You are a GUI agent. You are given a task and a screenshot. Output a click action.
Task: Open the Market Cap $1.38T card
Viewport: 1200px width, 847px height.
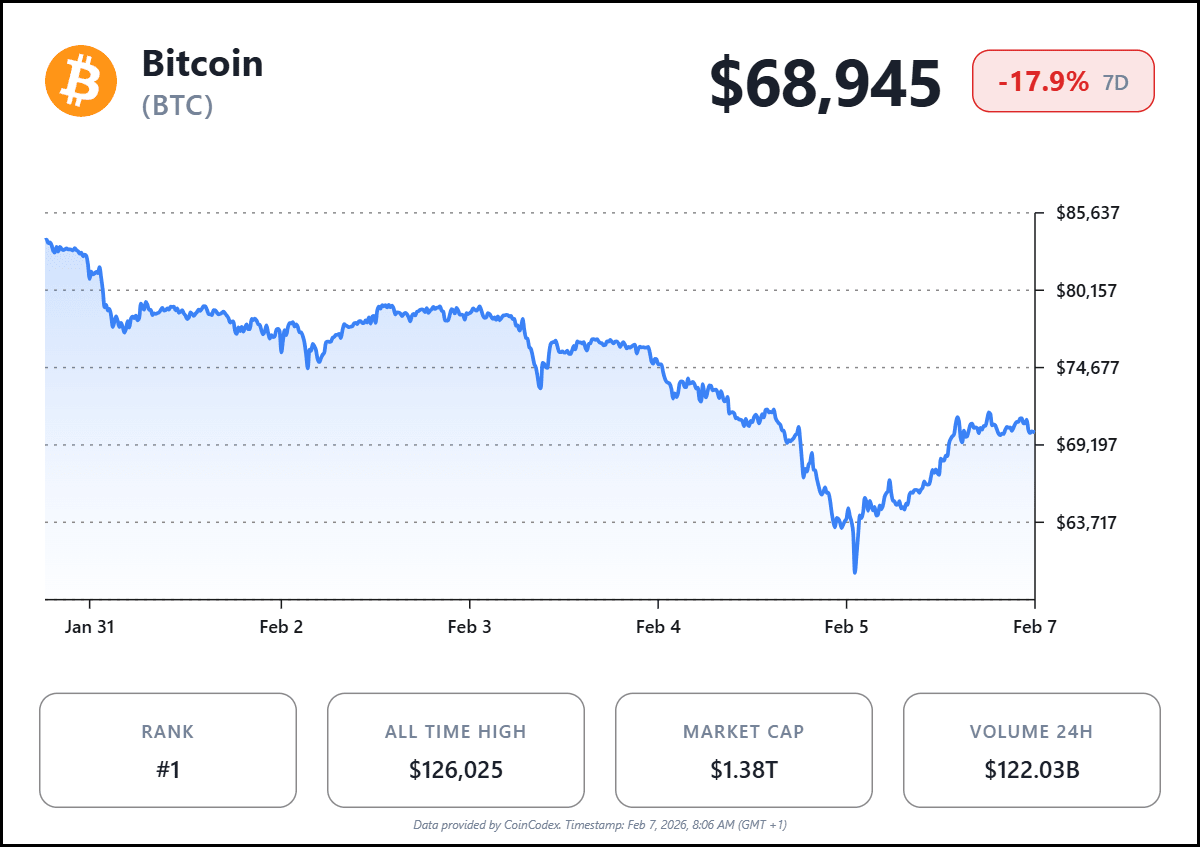pyautogui.click(x=744, y=750)
